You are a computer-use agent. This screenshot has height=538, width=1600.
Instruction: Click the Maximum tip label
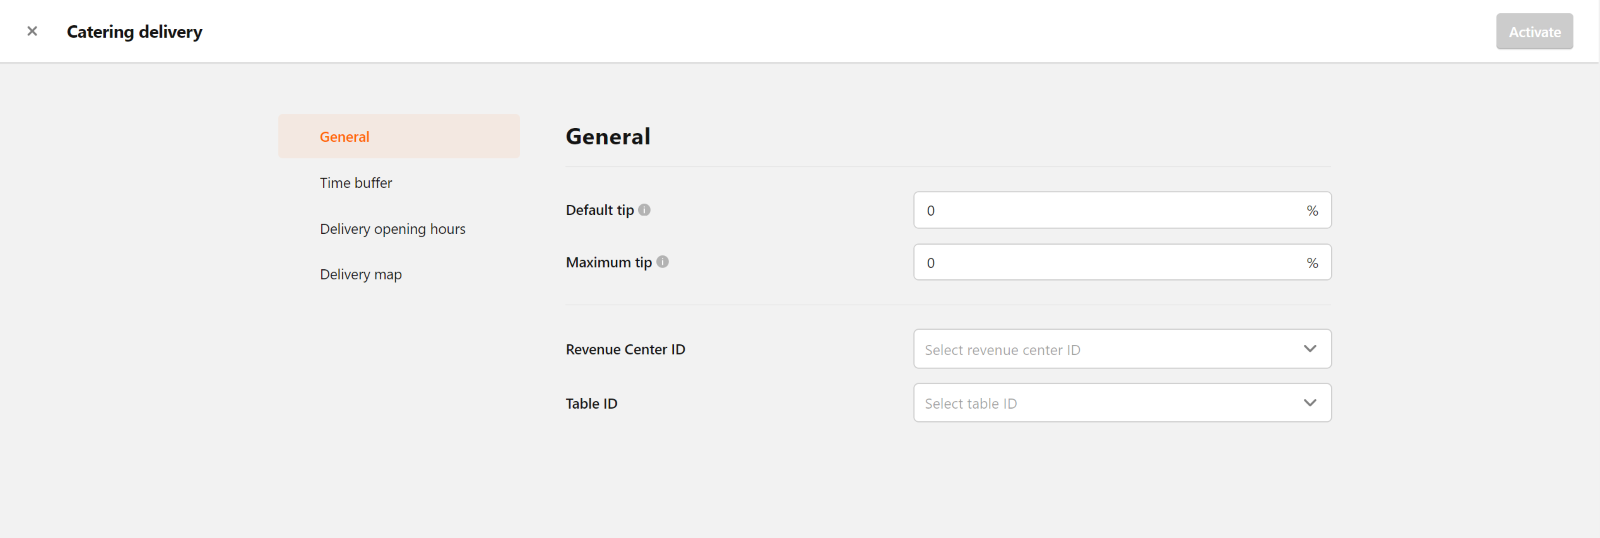[609, 262]
